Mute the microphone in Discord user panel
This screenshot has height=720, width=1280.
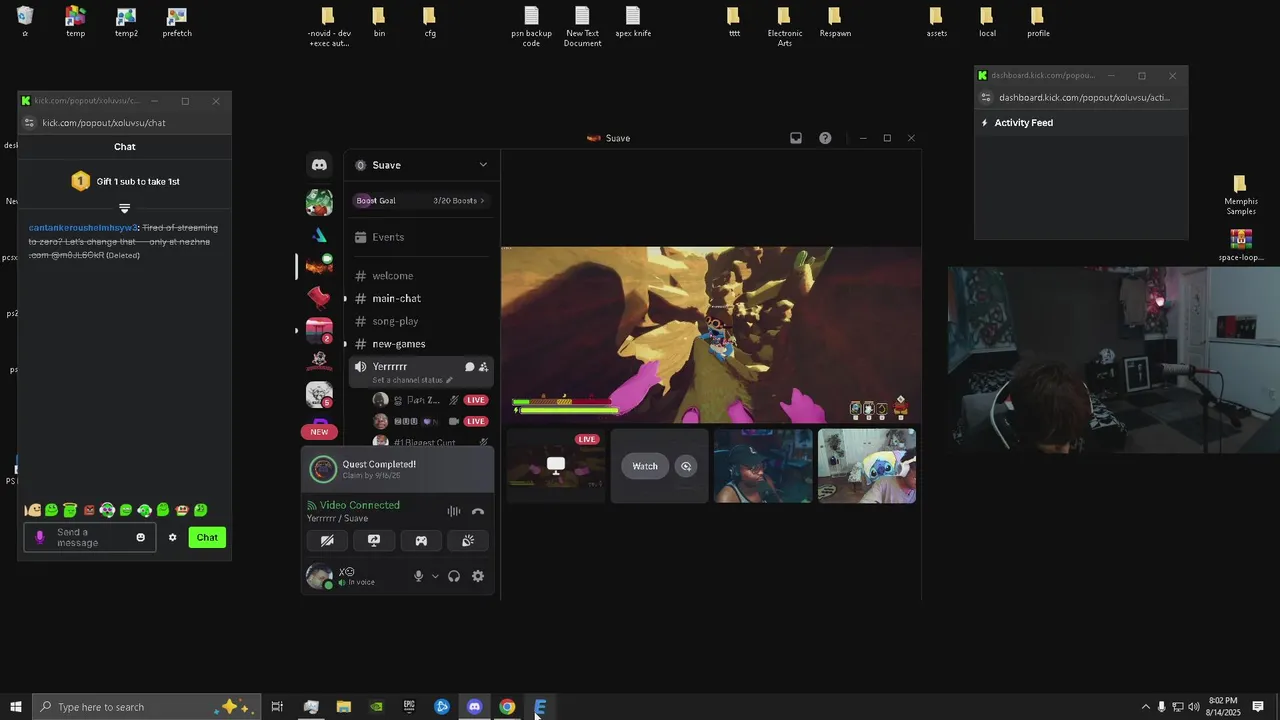click(419, 576)
